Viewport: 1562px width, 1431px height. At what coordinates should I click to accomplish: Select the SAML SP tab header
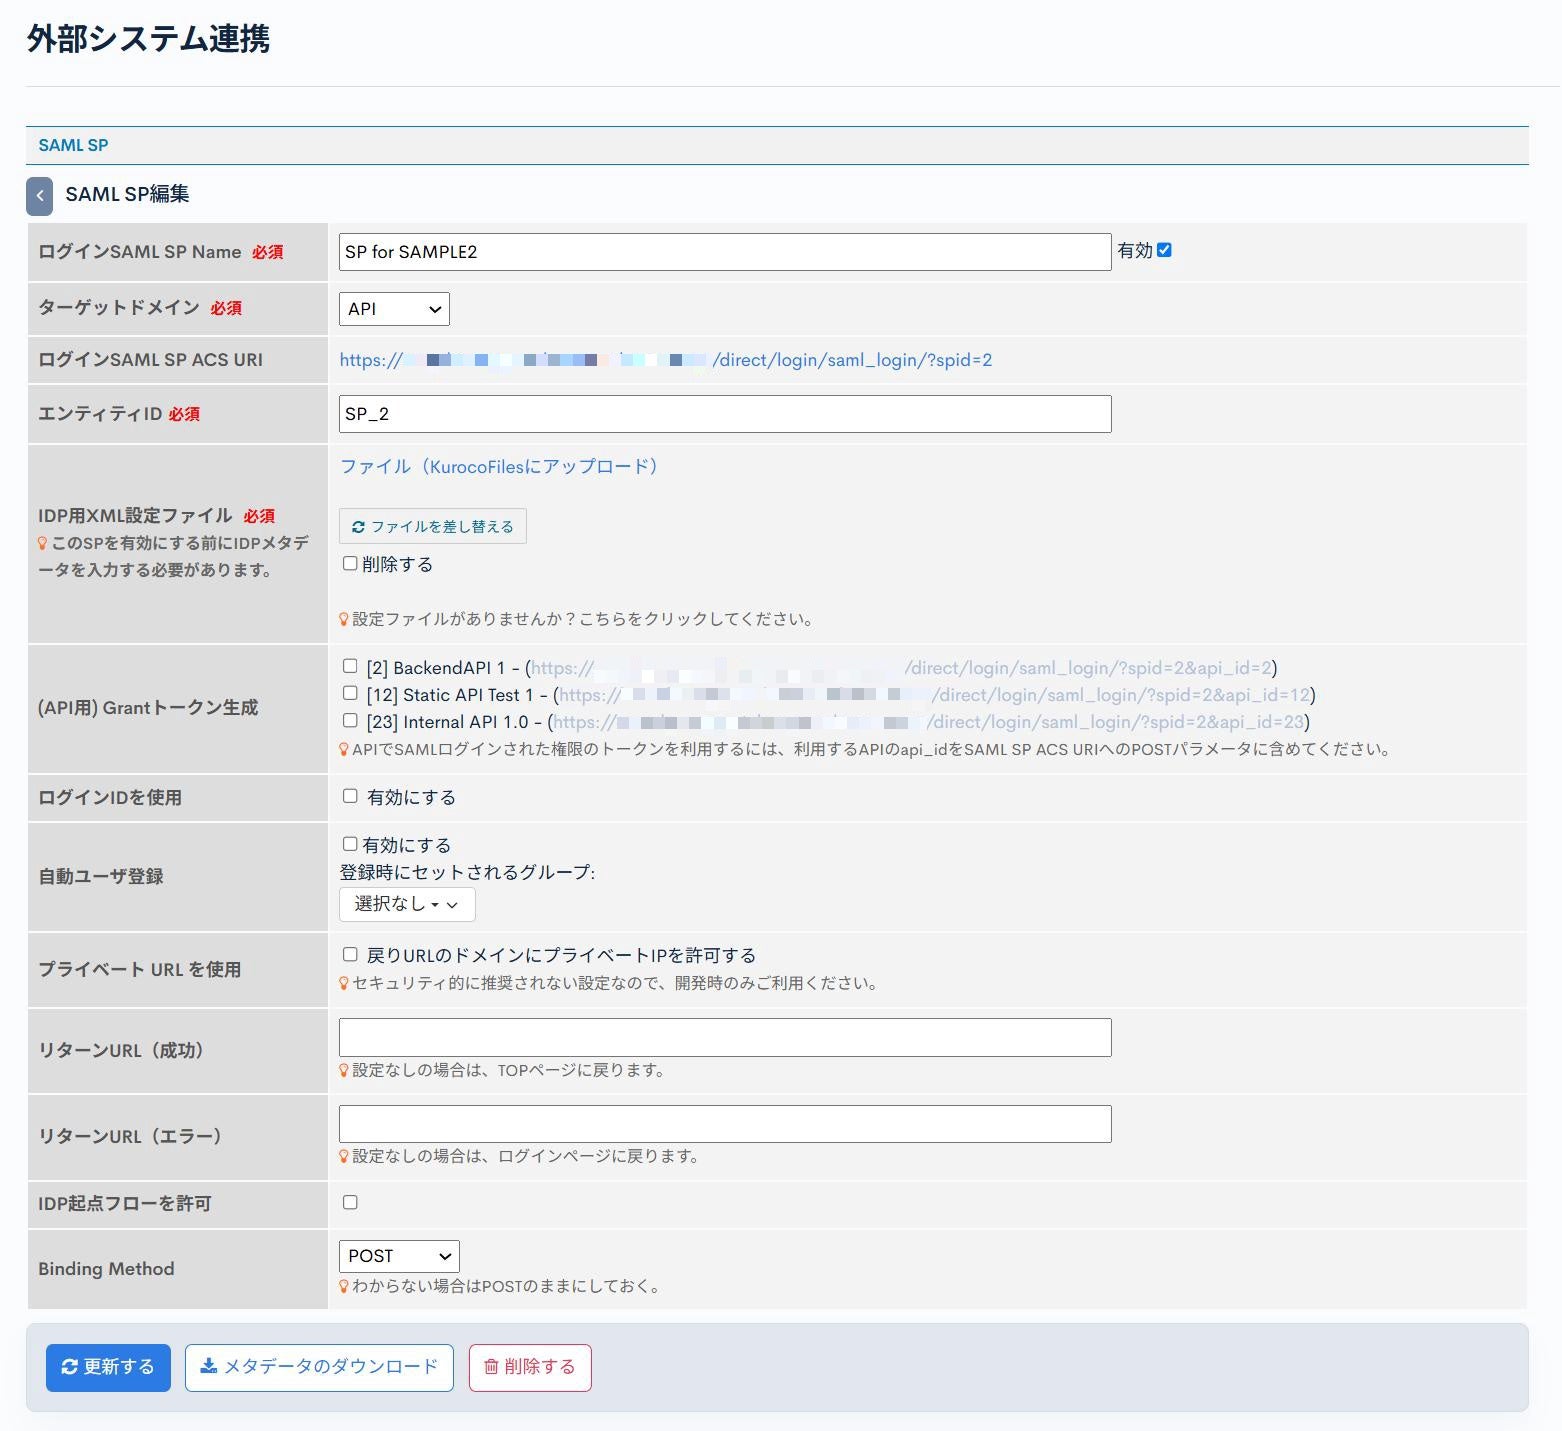point(72,144)
